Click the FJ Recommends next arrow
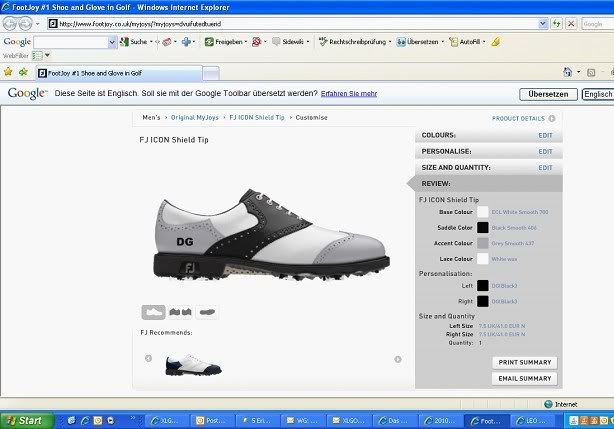Viewport: 614px width, 429px height. pos(398,359)
